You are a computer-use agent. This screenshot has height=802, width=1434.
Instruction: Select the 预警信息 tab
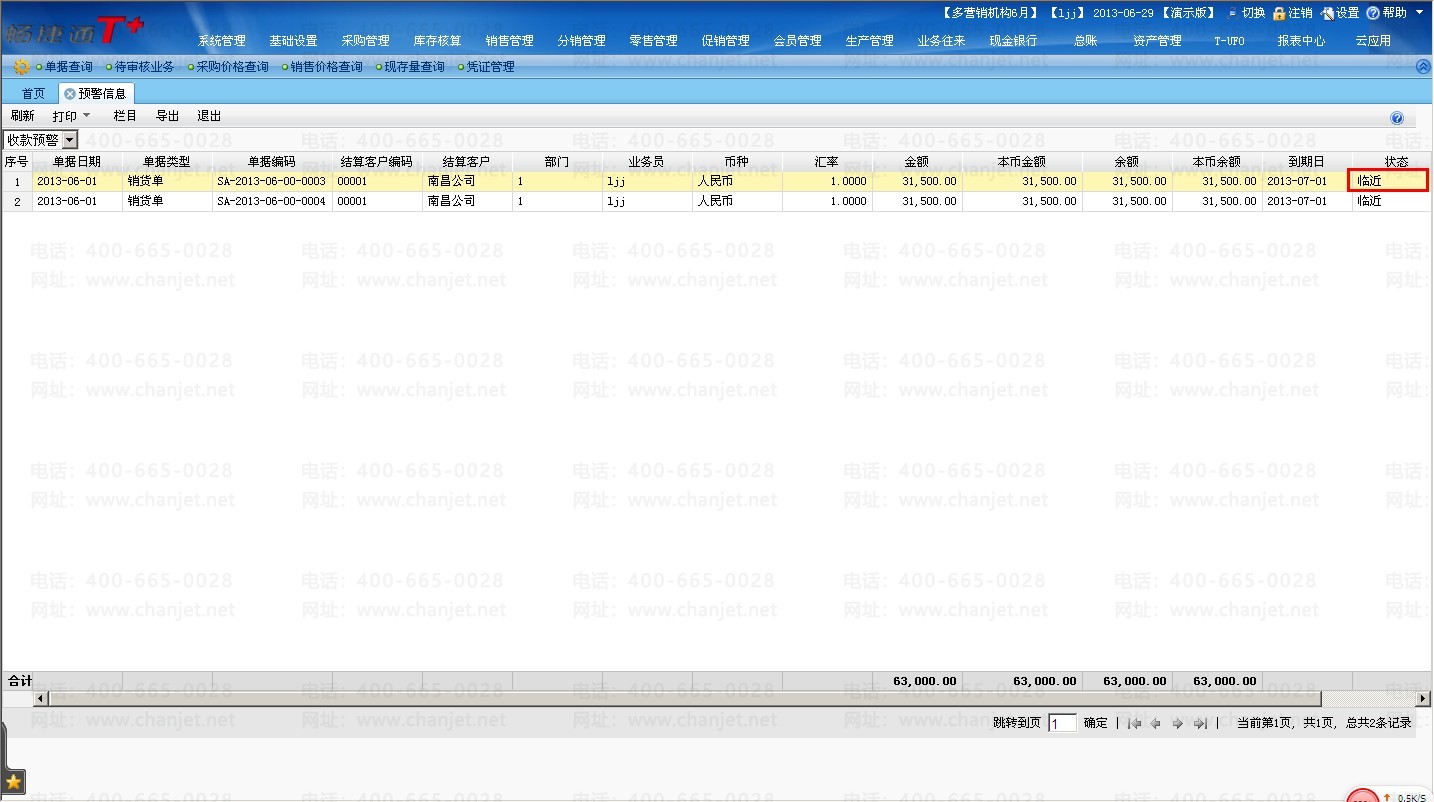[102, 94]
